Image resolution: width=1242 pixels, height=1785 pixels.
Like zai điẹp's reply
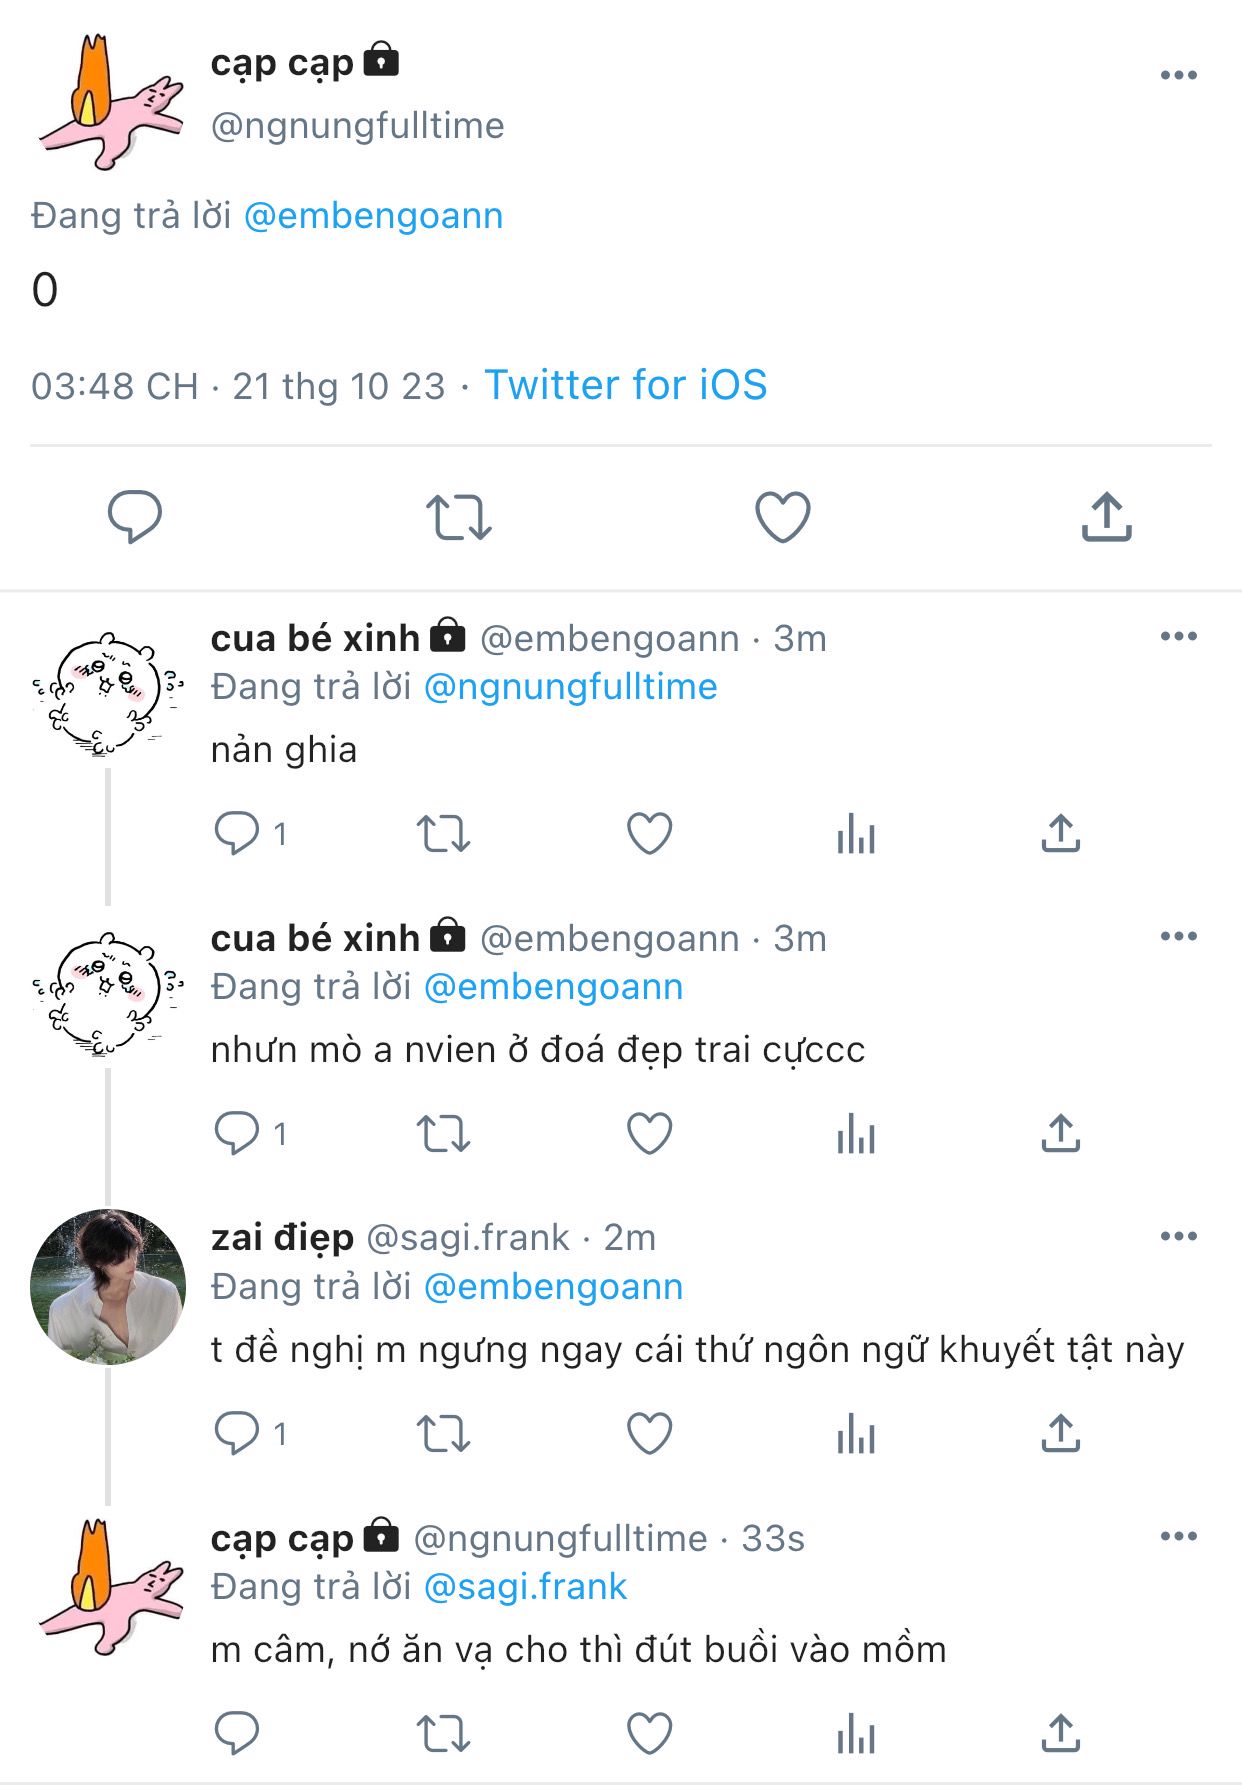click(649, 1433)
